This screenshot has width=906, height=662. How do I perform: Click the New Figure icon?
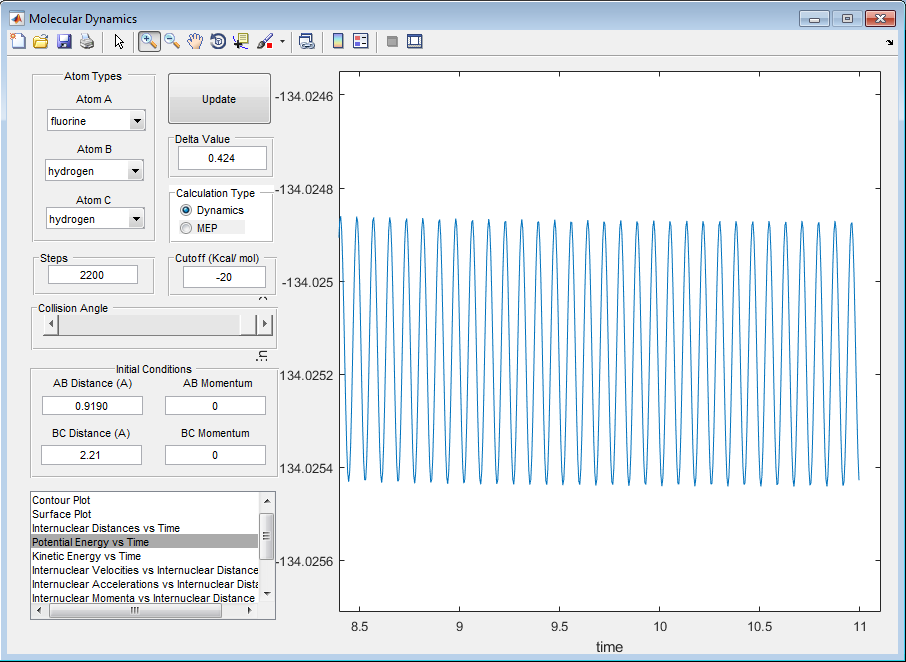click(17, 41)
